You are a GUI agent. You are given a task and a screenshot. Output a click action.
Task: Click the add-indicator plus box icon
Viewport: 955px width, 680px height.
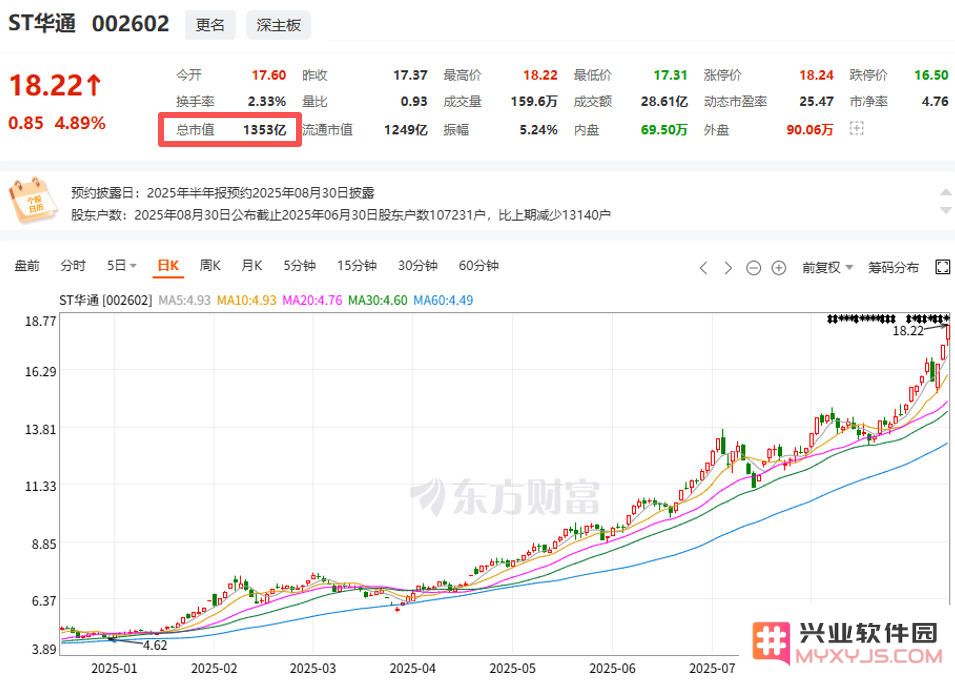(855, 128)
